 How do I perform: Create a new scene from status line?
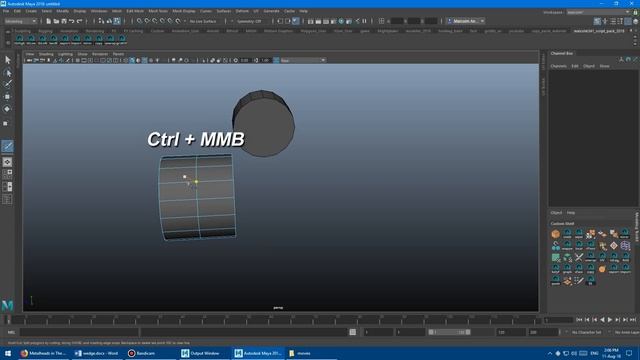click(49, 21)
